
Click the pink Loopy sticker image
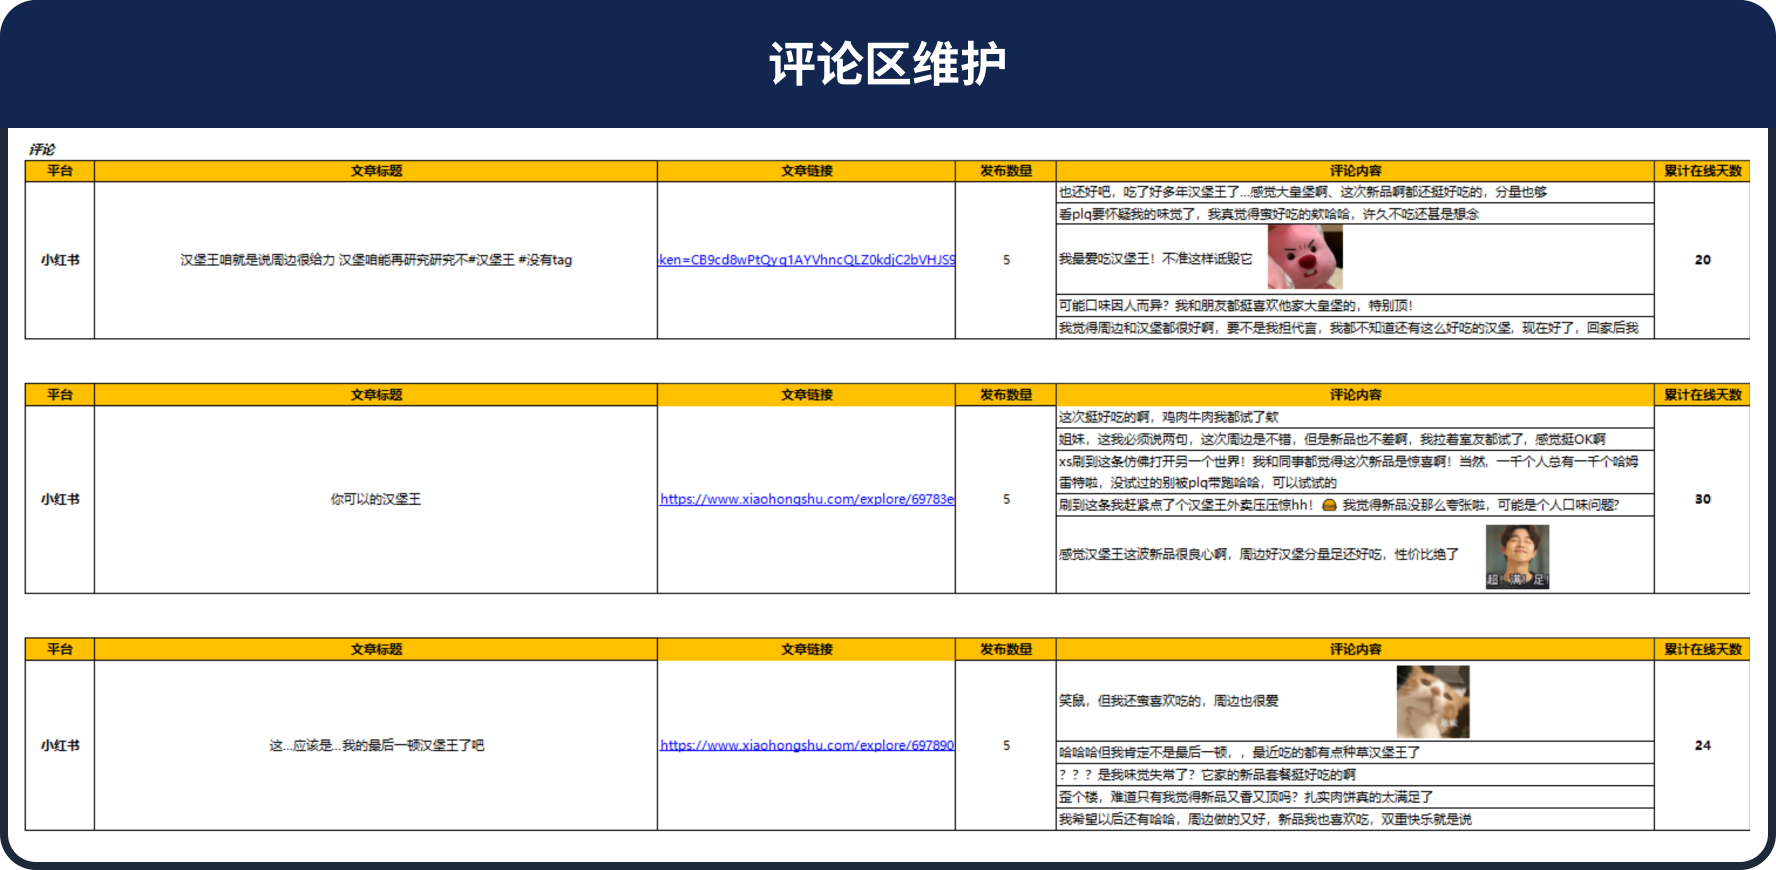[x=1305, y=257]
